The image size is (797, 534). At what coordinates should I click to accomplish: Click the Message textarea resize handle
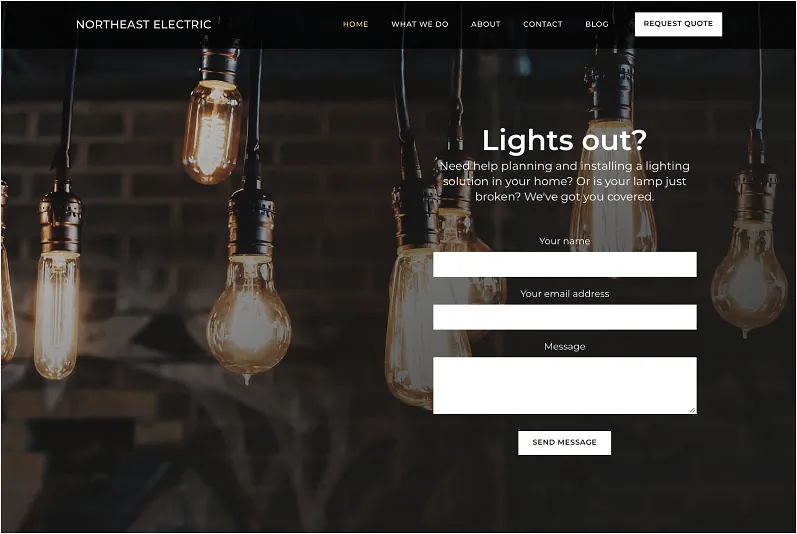[x=692, y=410]
